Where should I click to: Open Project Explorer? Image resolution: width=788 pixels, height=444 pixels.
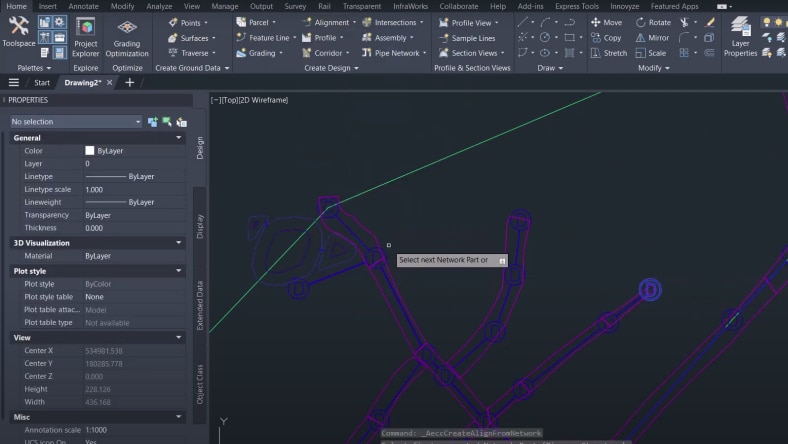click(x=85, y=37)
